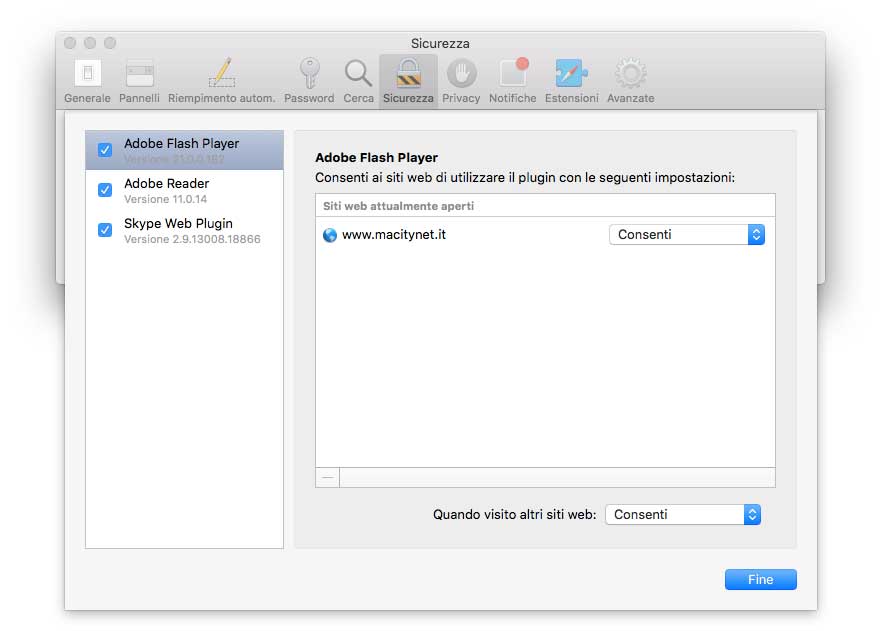Click the window close button
The image size is (881, 631).
70,43
